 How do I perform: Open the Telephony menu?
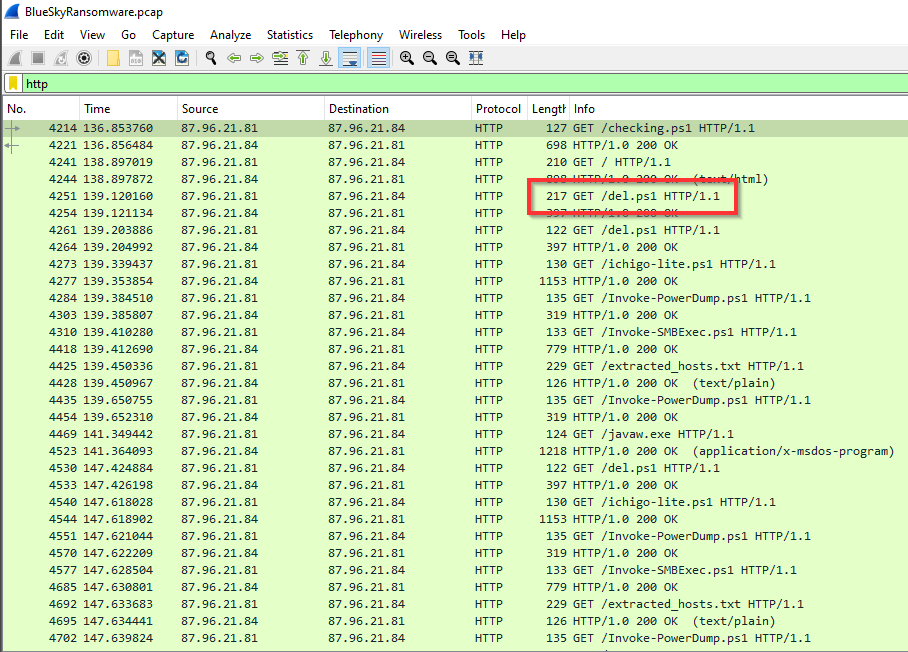355,35
